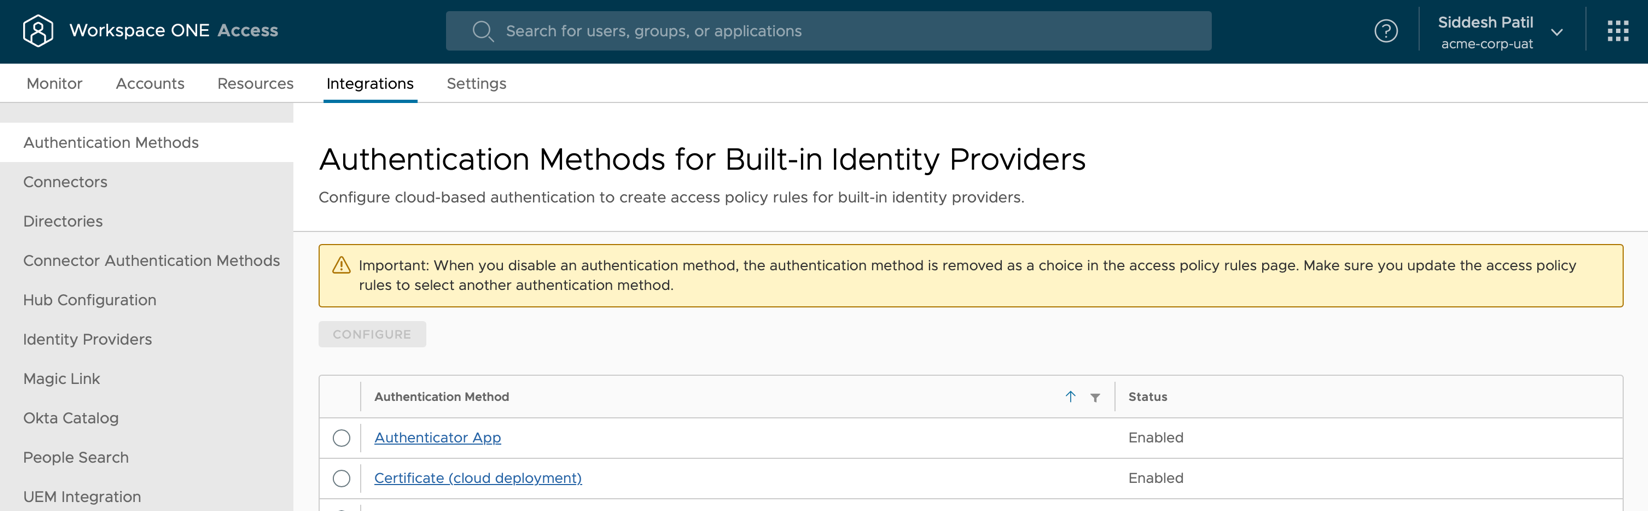
Task: Switch to the Accounts tab
Action: (150, 84)
